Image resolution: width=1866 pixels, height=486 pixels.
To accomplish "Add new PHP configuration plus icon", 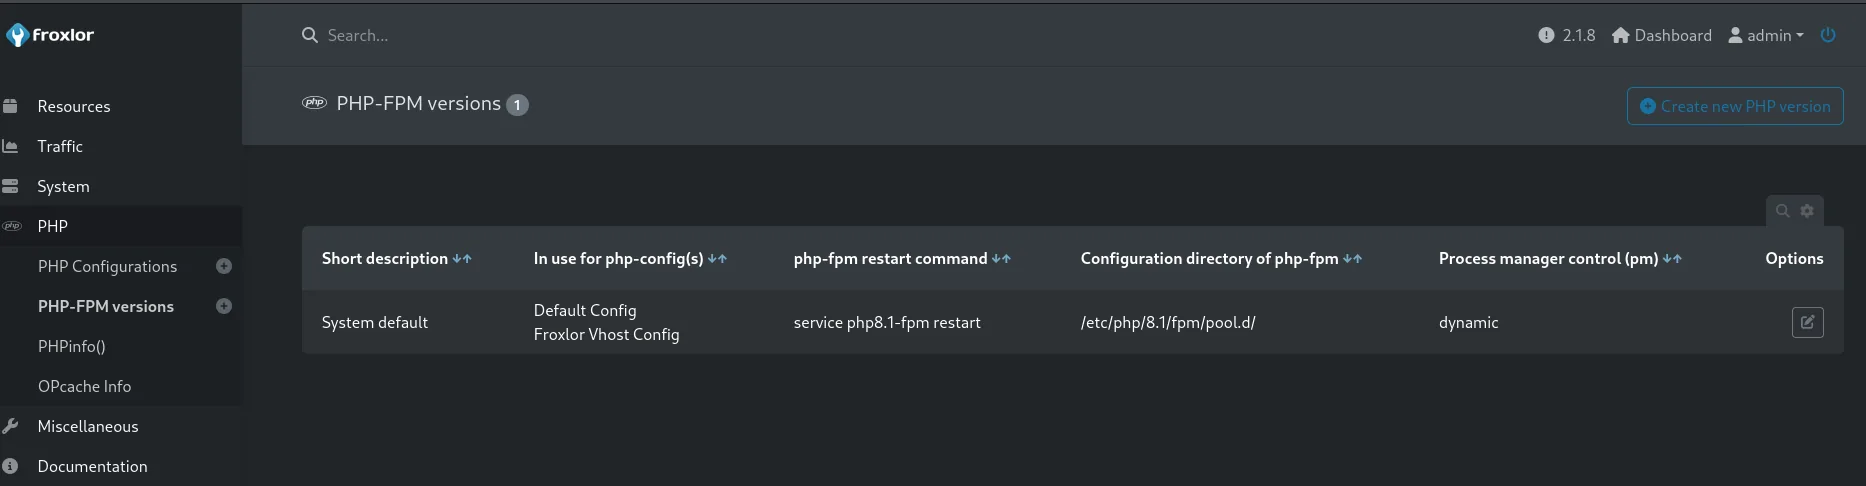I will (x=224, y=266).
